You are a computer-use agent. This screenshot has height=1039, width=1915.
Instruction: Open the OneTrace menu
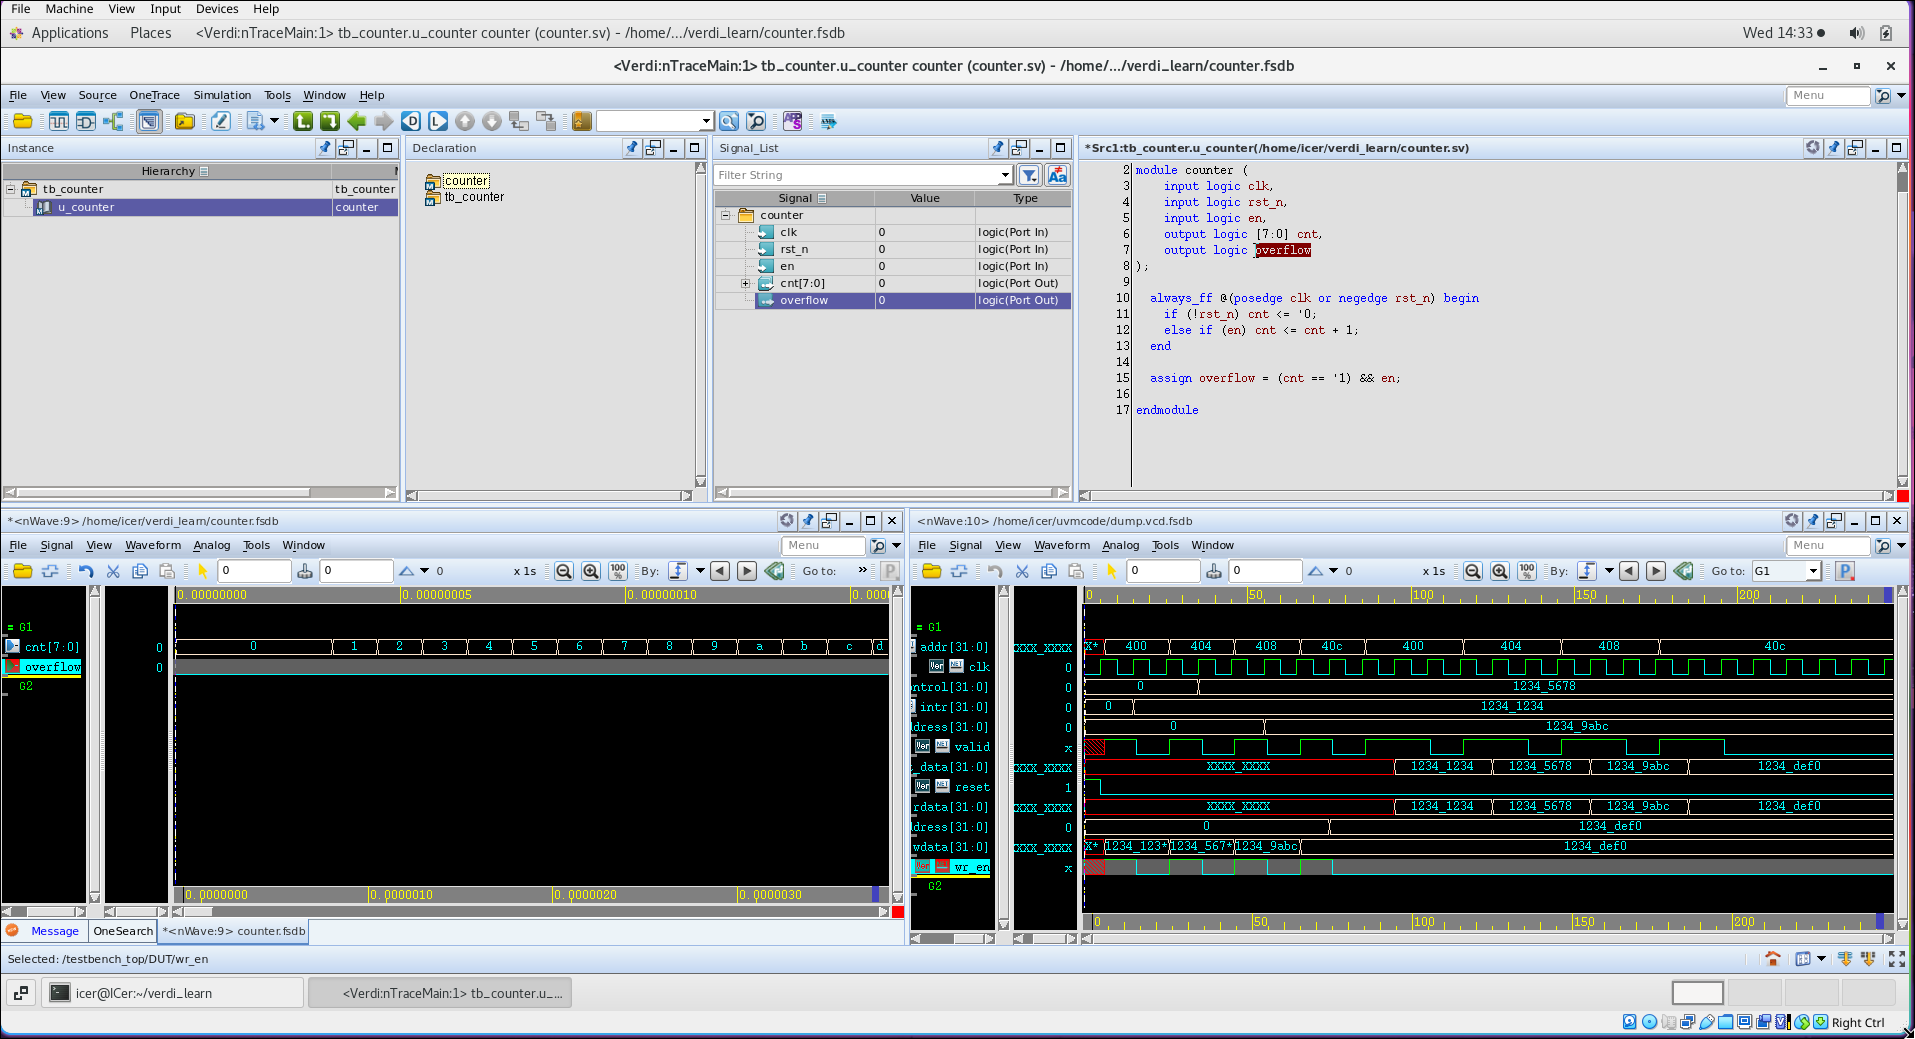pos(154,95)
